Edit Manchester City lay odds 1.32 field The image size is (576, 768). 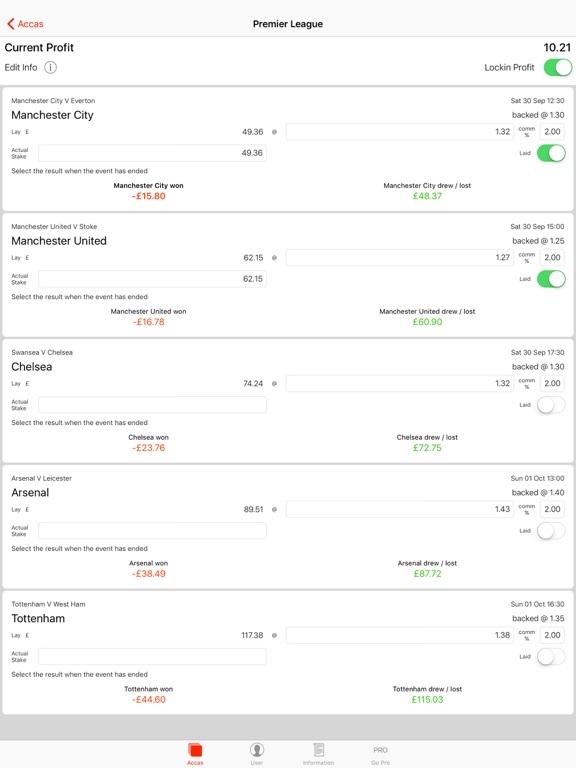tap(399, 132)
